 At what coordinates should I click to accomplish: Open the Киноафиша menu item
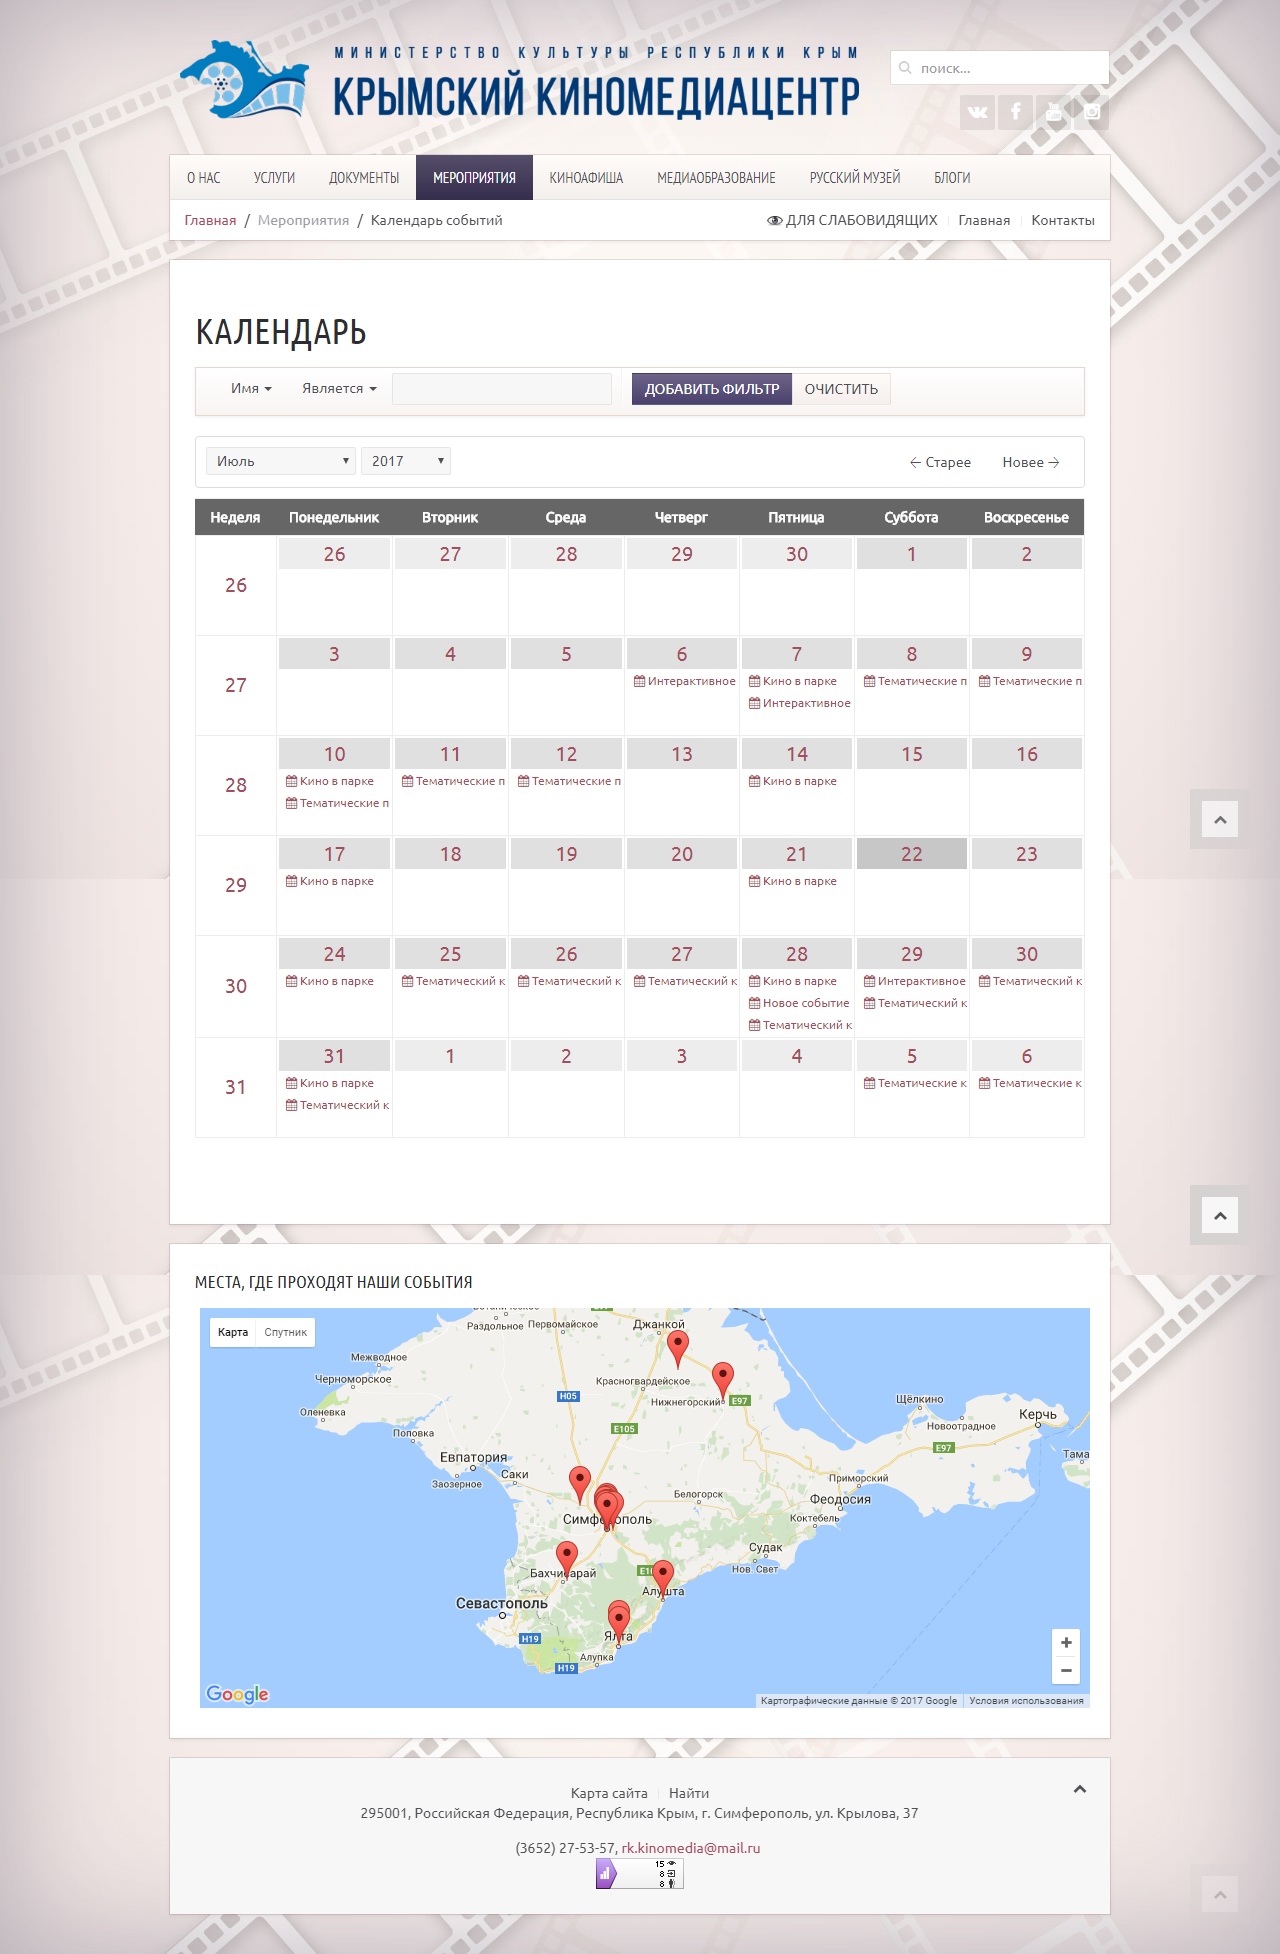click(586, 178)
